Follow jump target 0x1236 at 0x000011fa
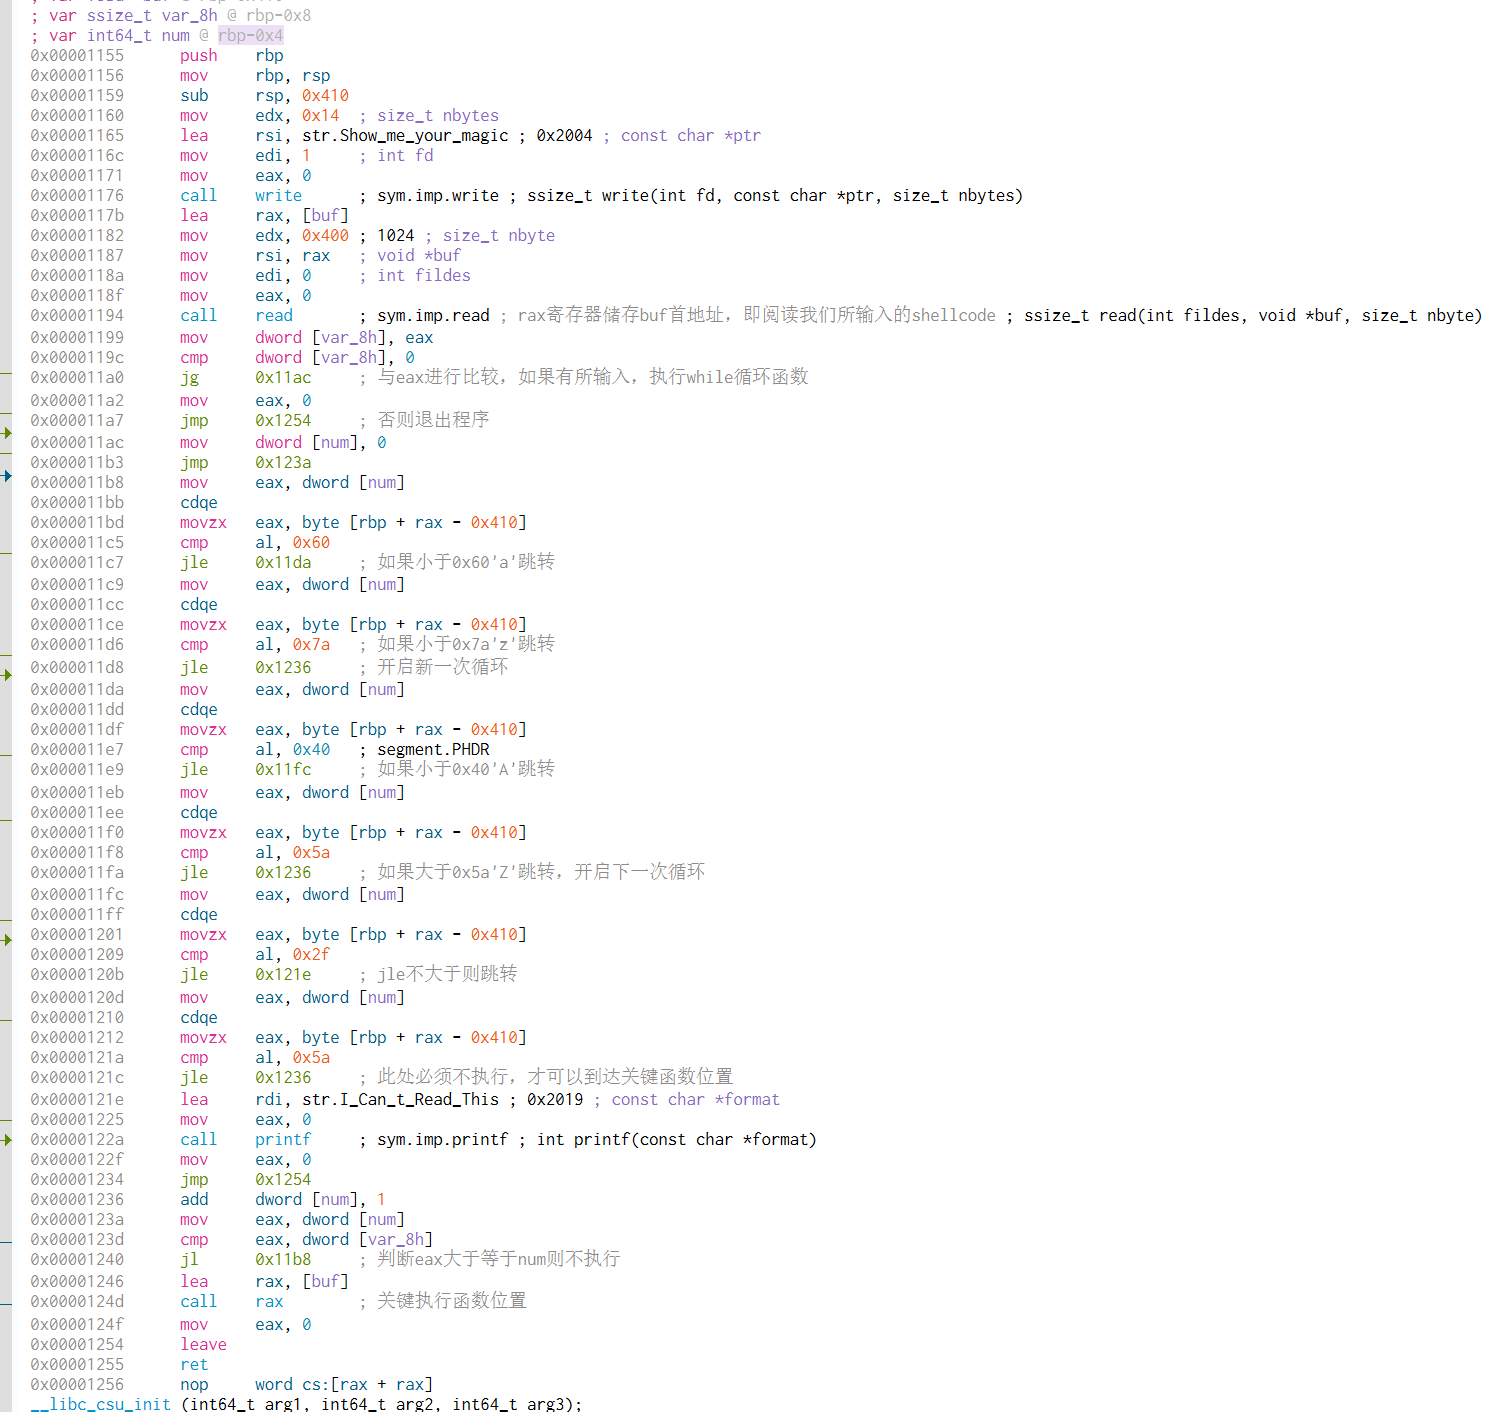 click(283, 873)
